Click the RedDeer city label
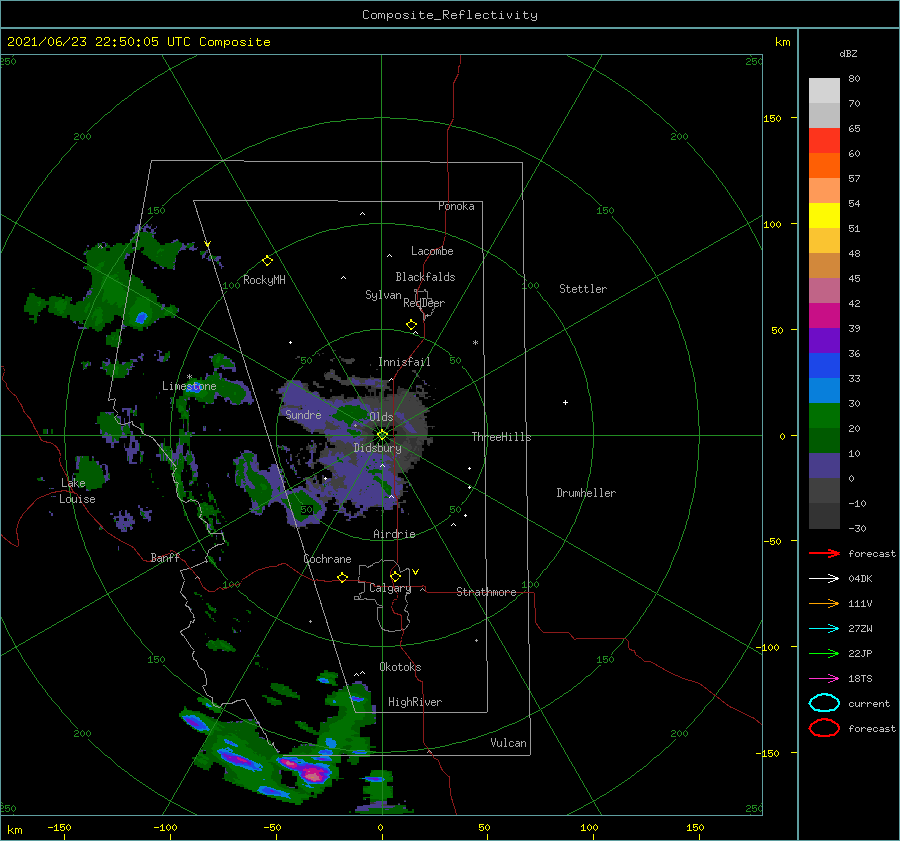This screenshot has height=841, width=900. point(424,303)
